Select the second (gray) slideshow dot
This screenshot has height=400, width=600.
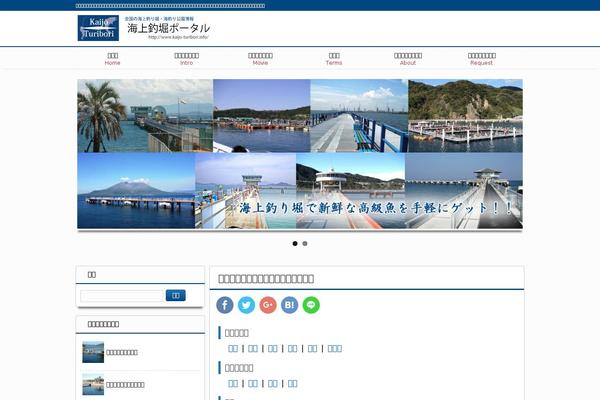coord(305,243)
